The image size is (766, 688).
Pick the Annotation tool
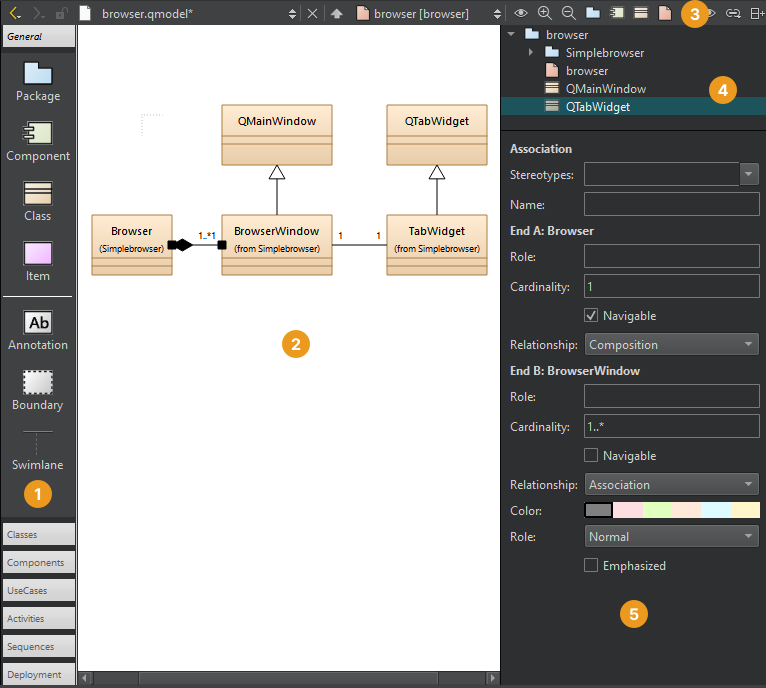point(38,329)
